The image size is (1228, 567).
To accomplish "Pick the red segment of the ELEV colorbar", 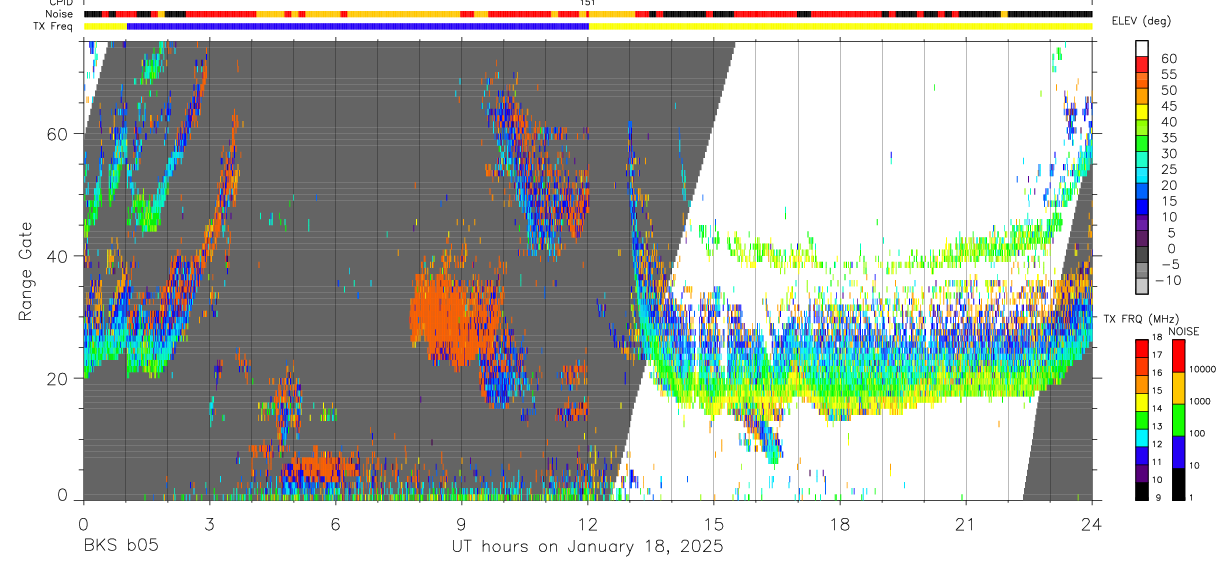I will coord(1142,63).
